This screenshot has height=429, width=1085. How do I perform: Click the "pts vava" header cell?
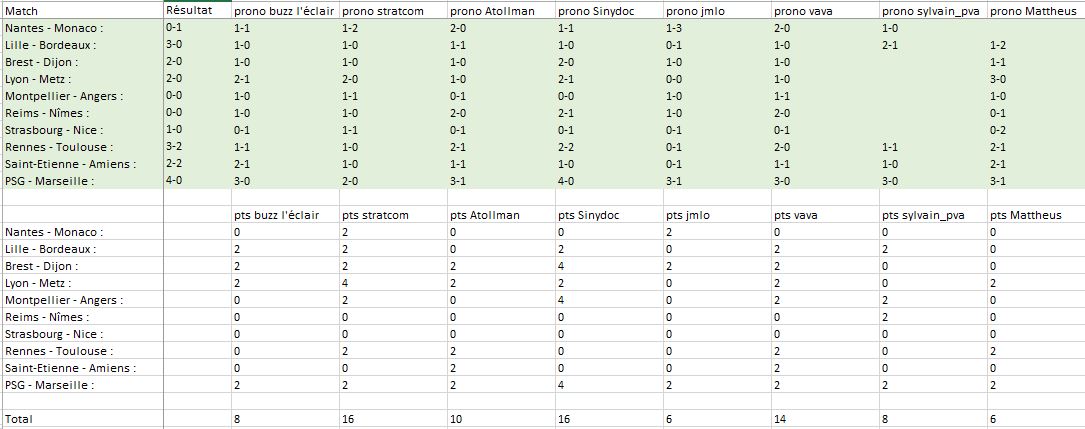click(x=824, y=215)
